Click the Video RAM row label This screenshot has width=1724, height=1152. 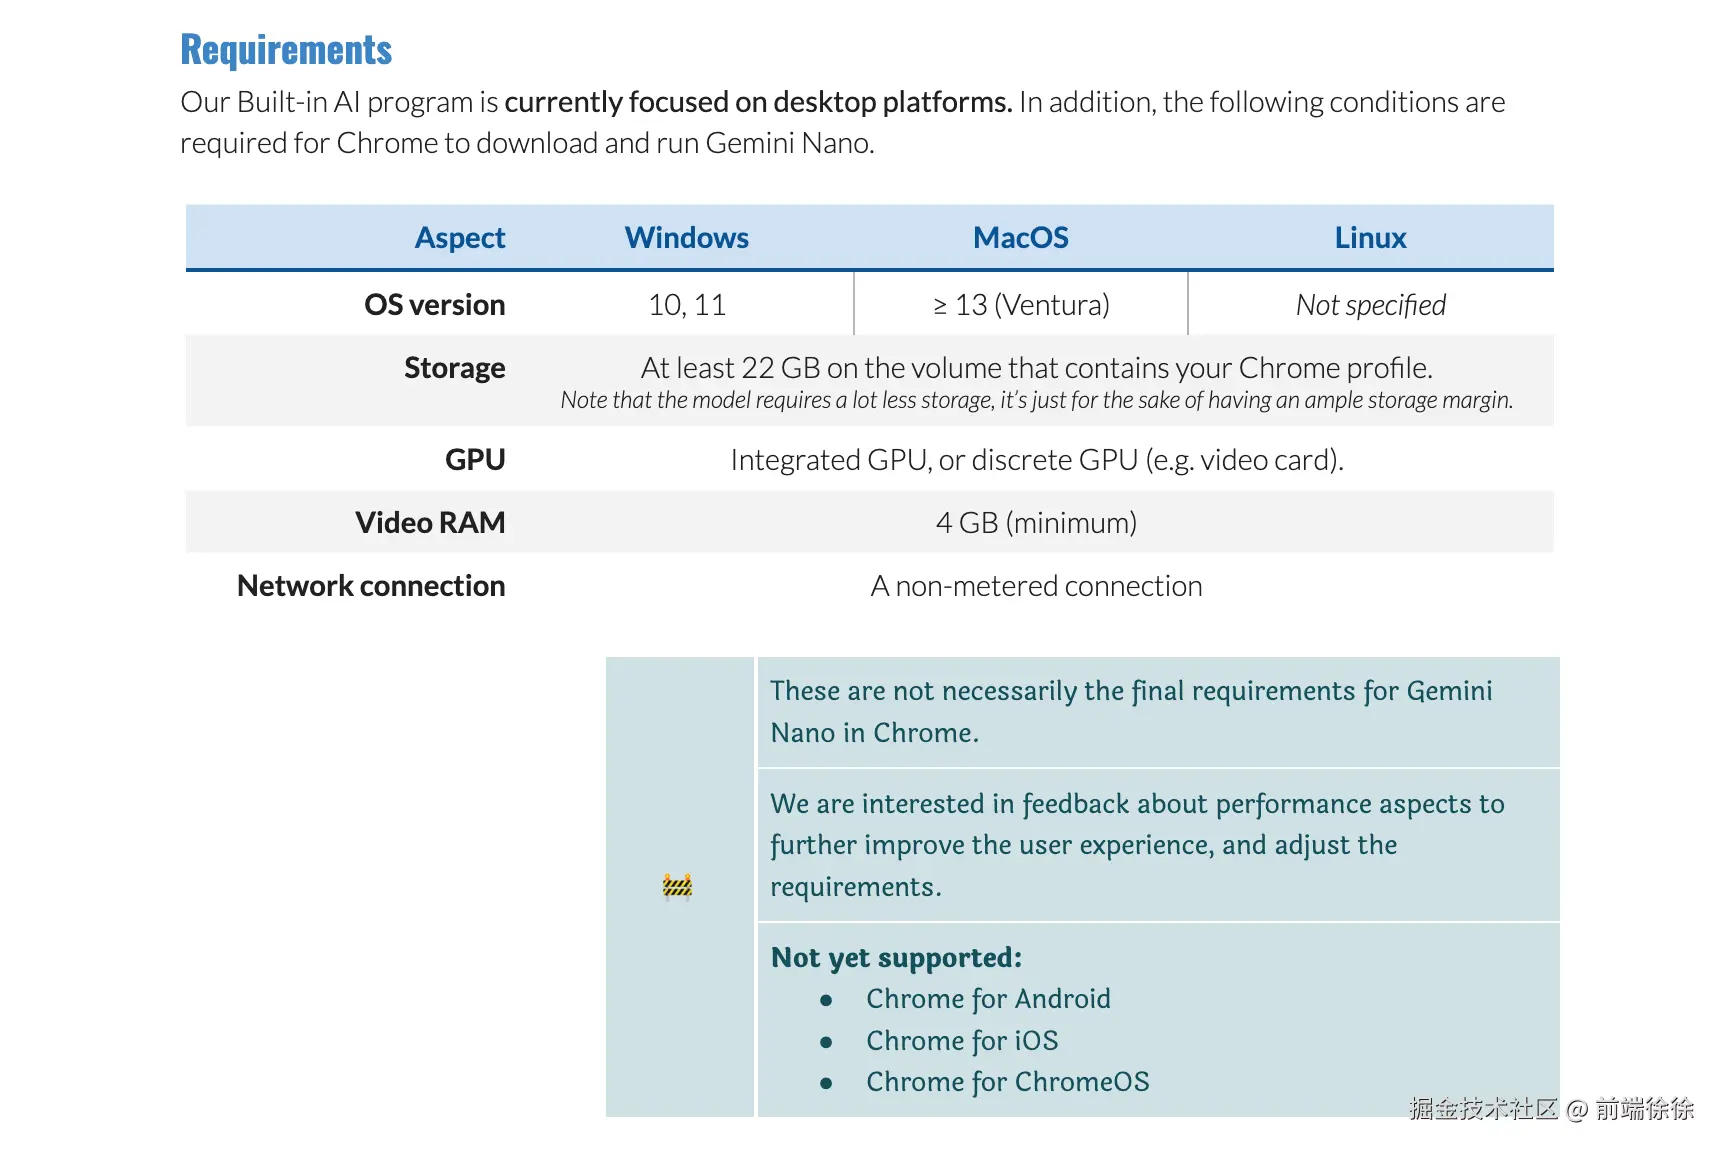click(430, 523)
